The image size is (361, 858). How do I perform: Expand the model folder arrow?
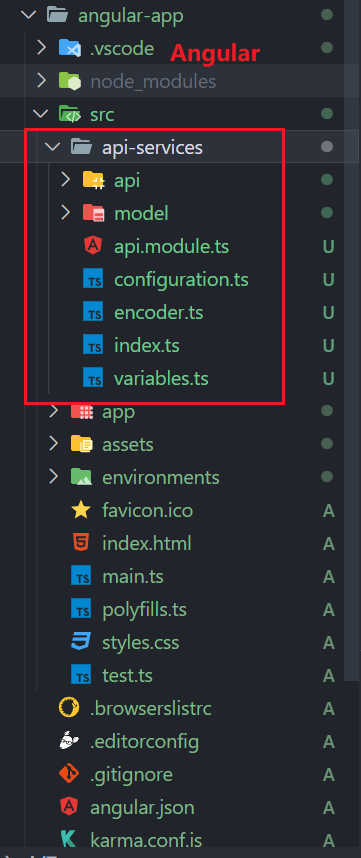[66, 212]
